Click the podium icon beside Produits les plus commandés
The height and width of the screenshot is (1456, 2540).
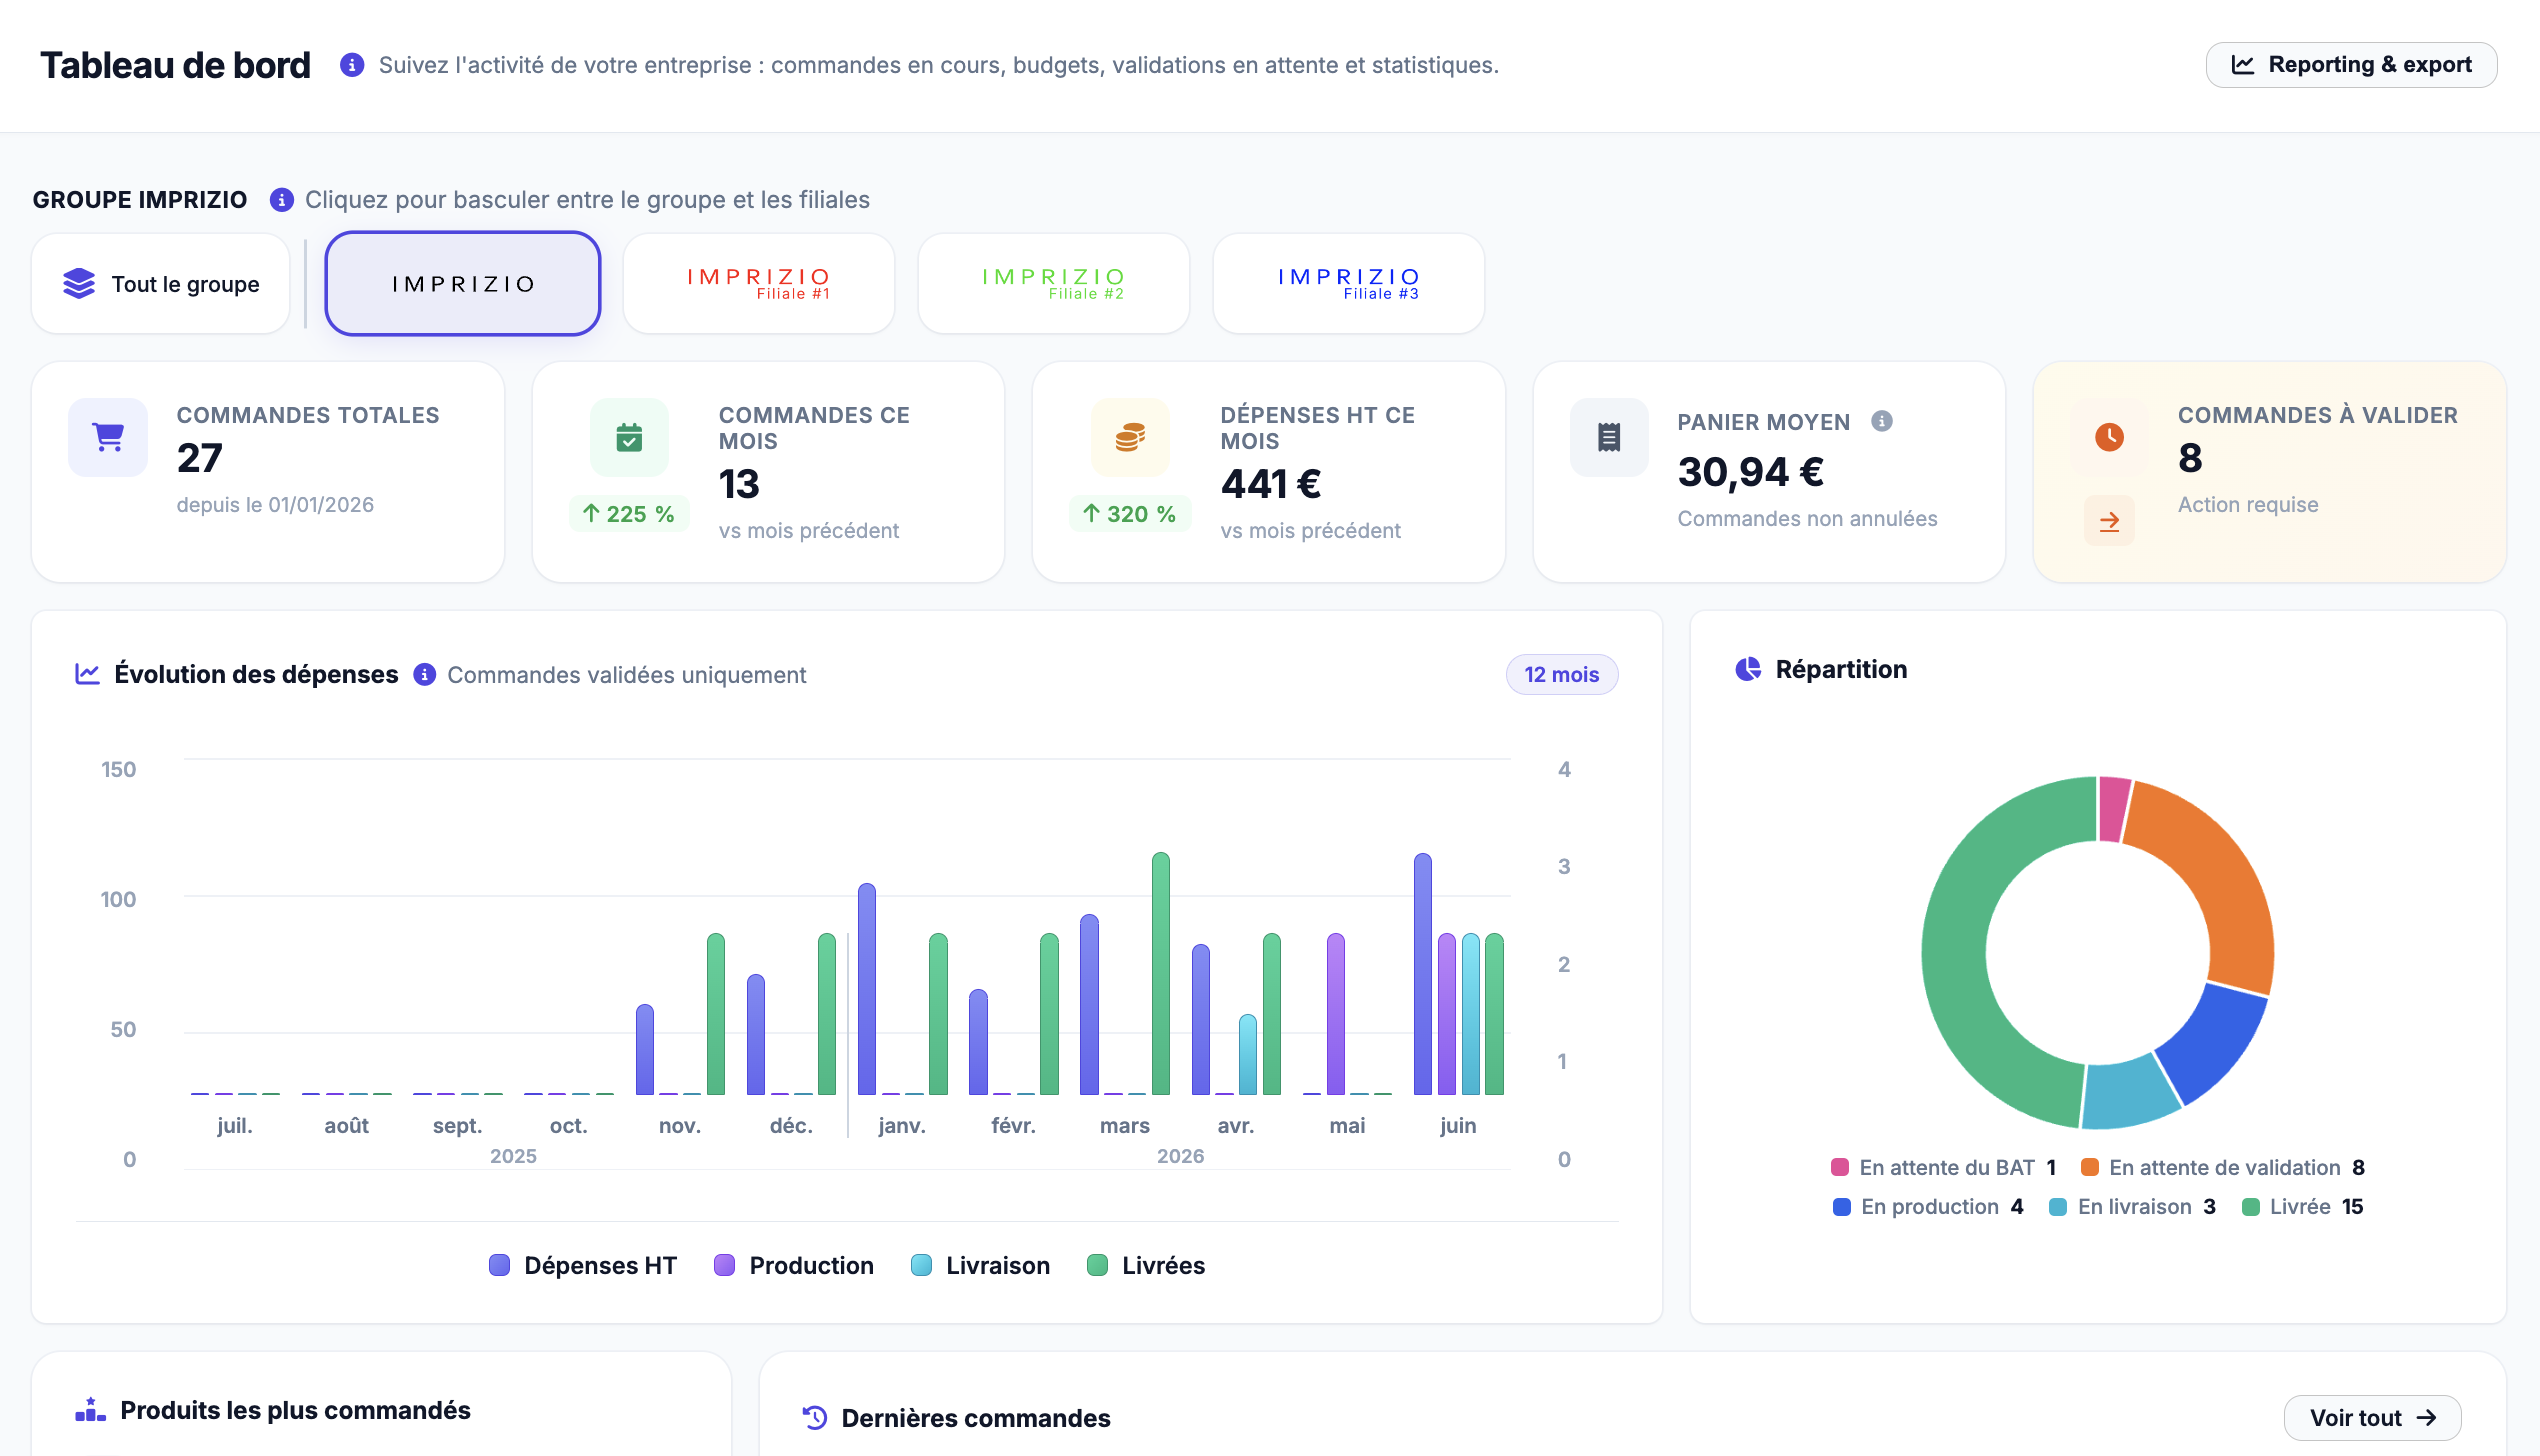click(90, 1410)
